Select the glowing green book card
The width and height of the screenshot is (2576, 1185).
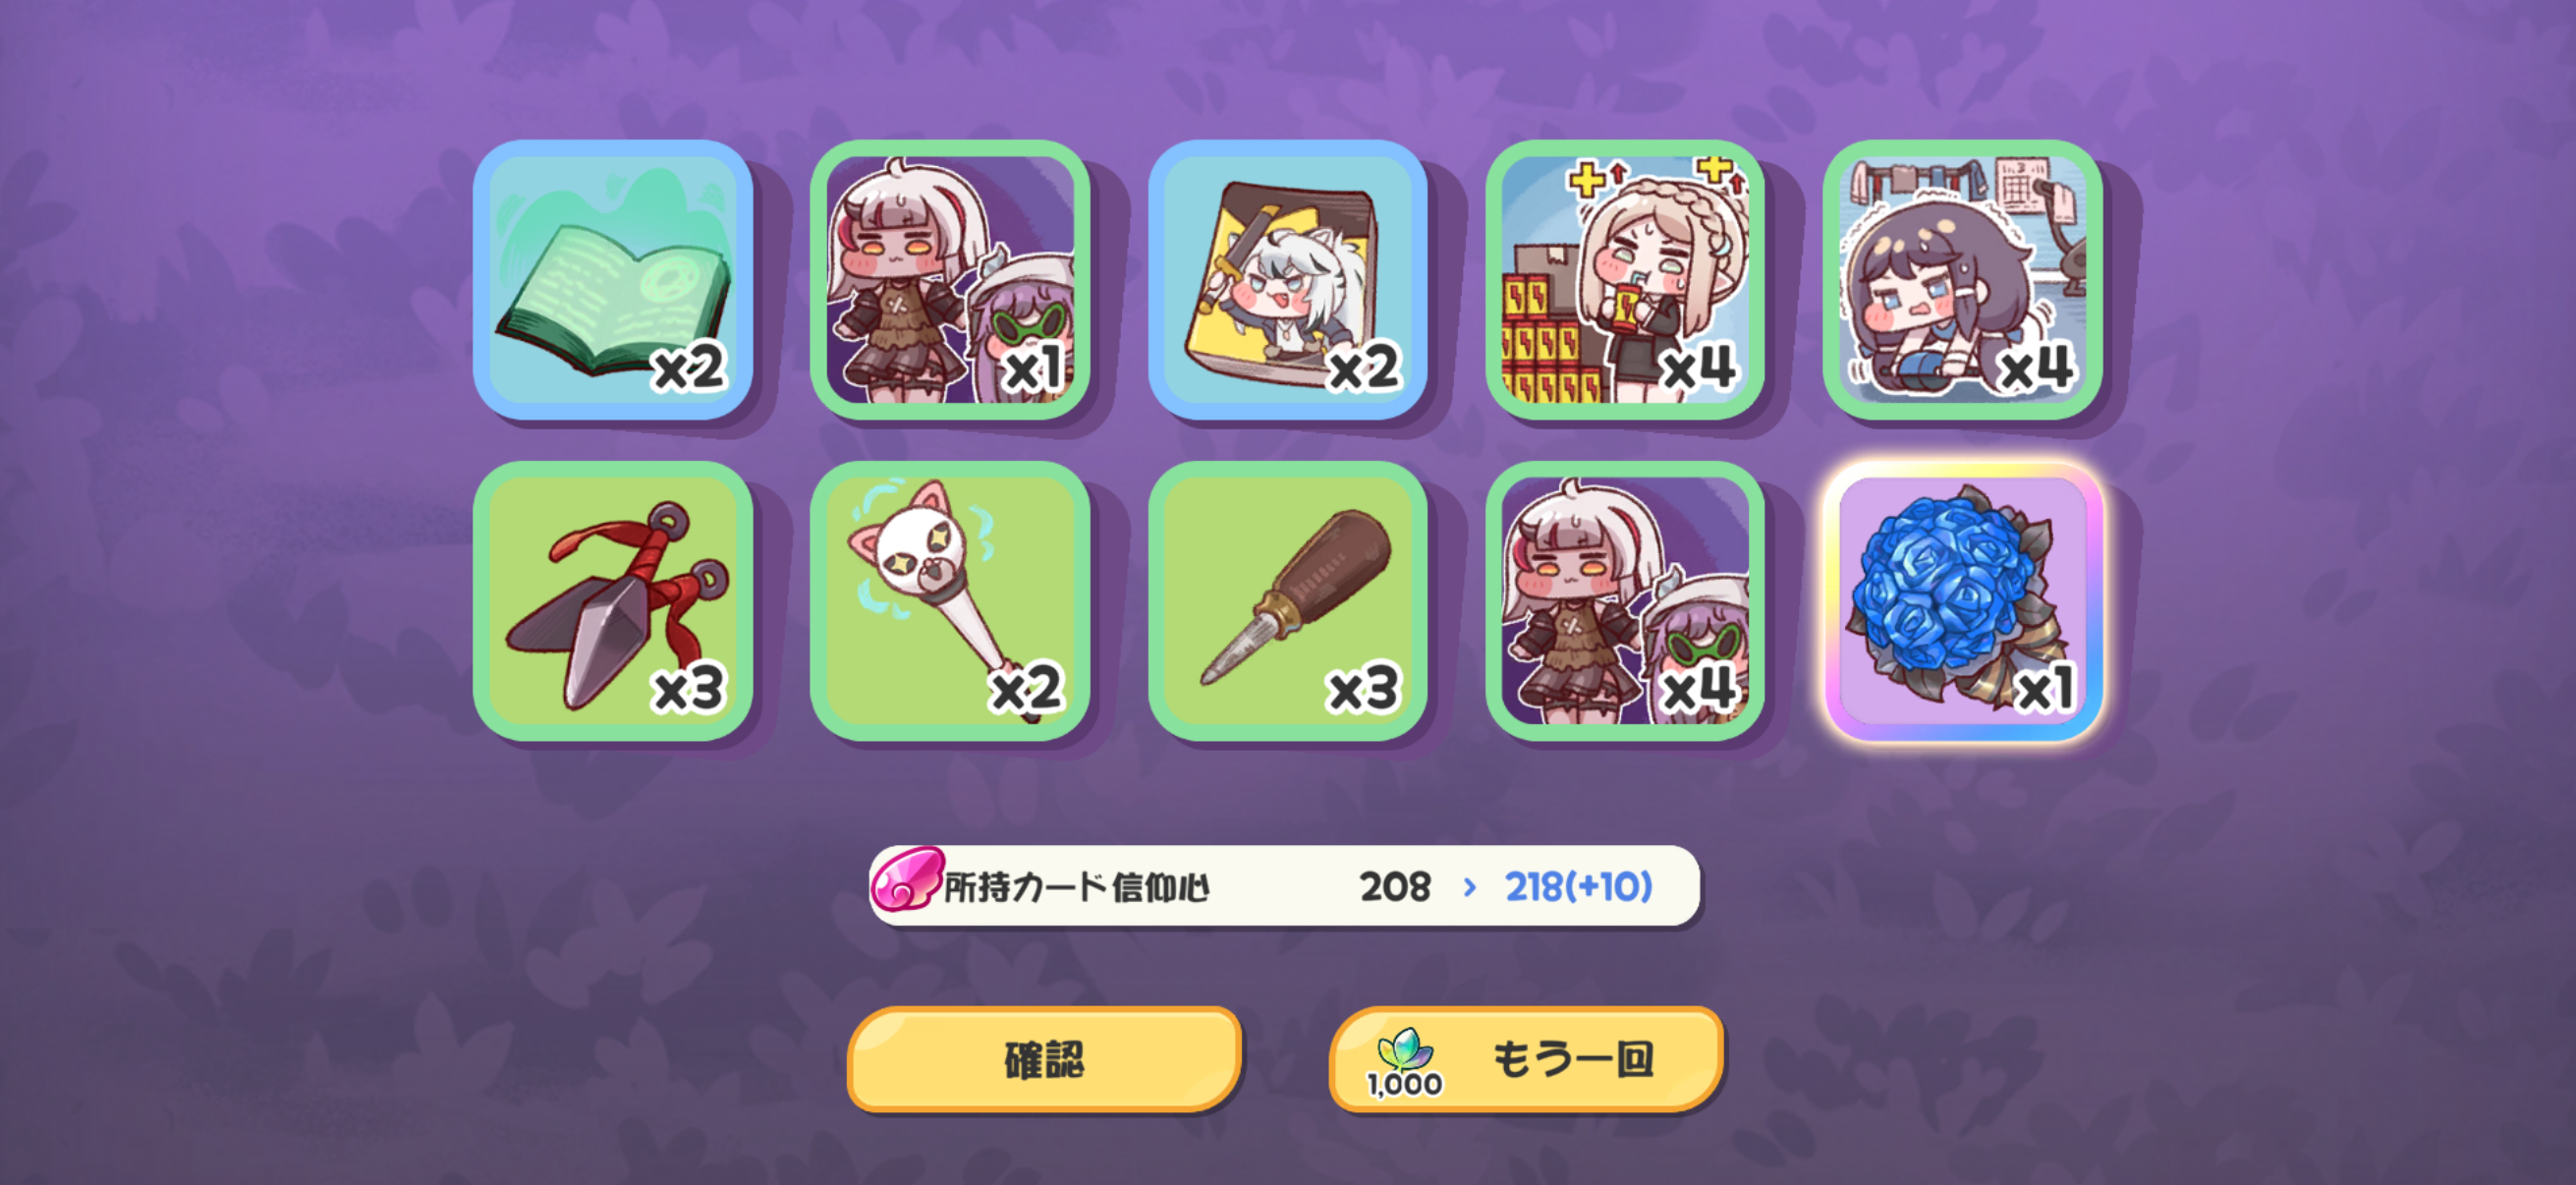pos(613,280)
